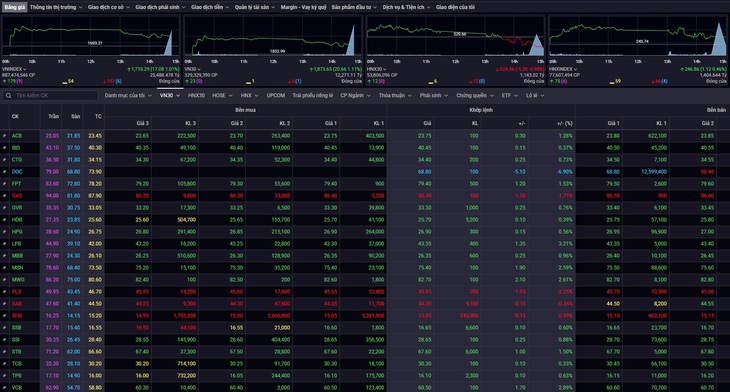This screenshot has height=392, width=730.
Task: Open the FPT stock ticker
Action: [17, 184]
